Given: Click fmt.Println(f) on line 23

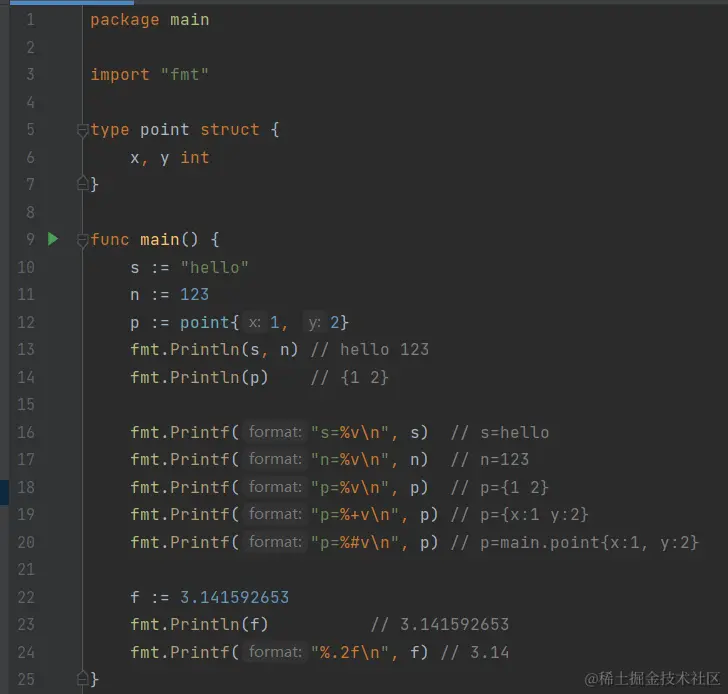Looking at the screenshot, I should click(199, 624).
